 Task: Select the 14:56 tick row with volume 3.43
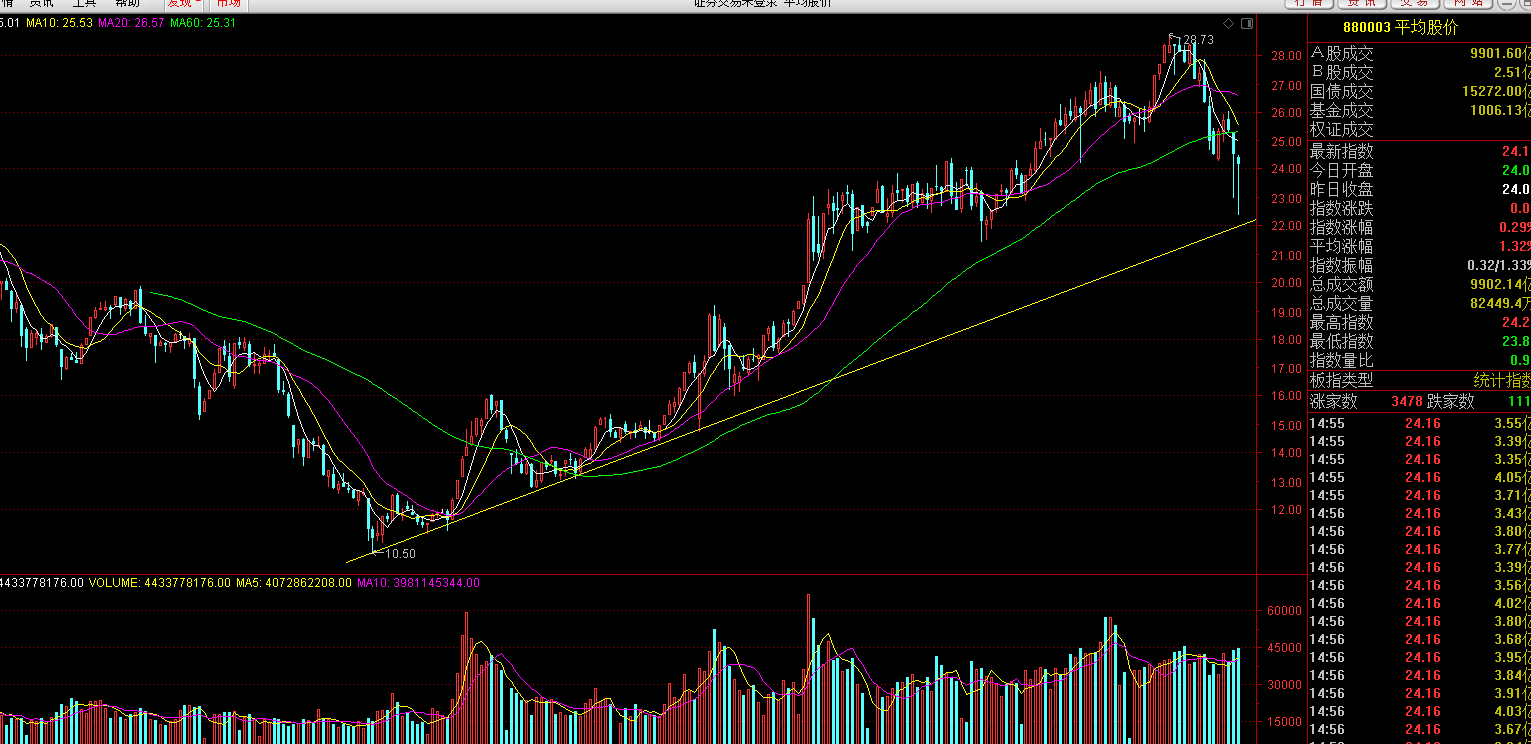[1420, 513]
